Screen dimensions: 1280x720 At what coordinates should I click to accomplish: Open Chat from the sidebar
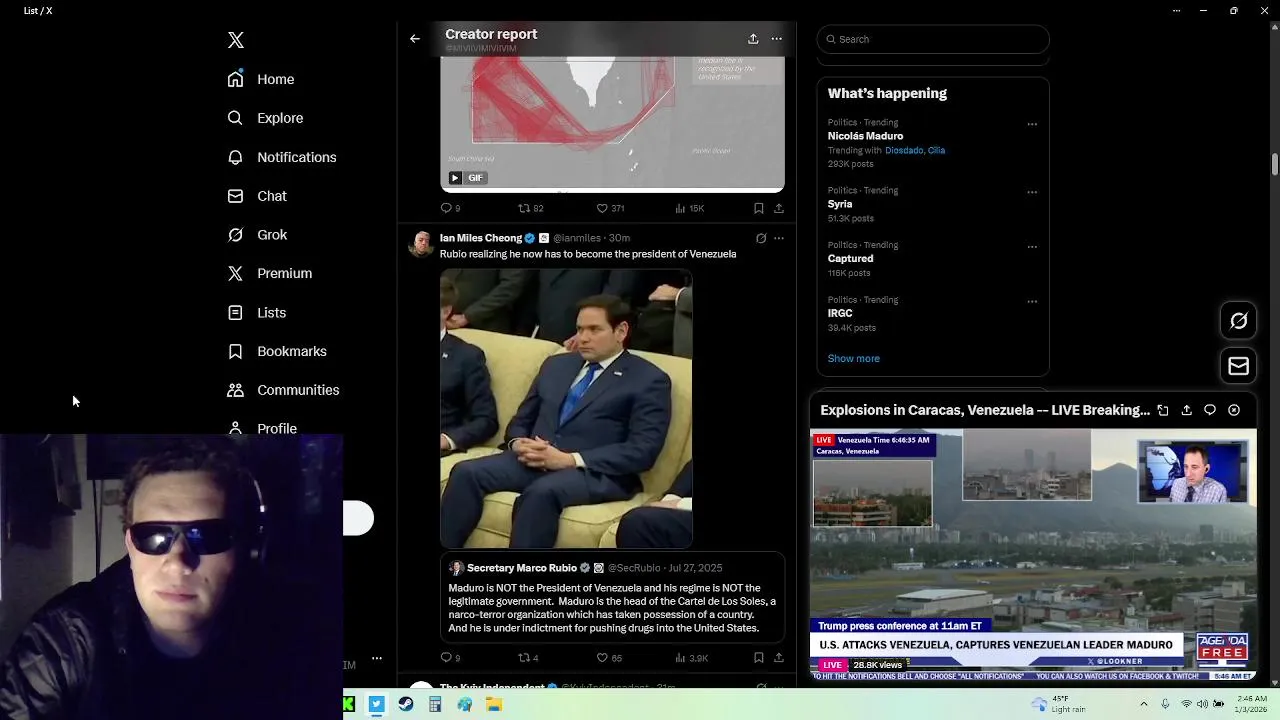click(256, 196)
